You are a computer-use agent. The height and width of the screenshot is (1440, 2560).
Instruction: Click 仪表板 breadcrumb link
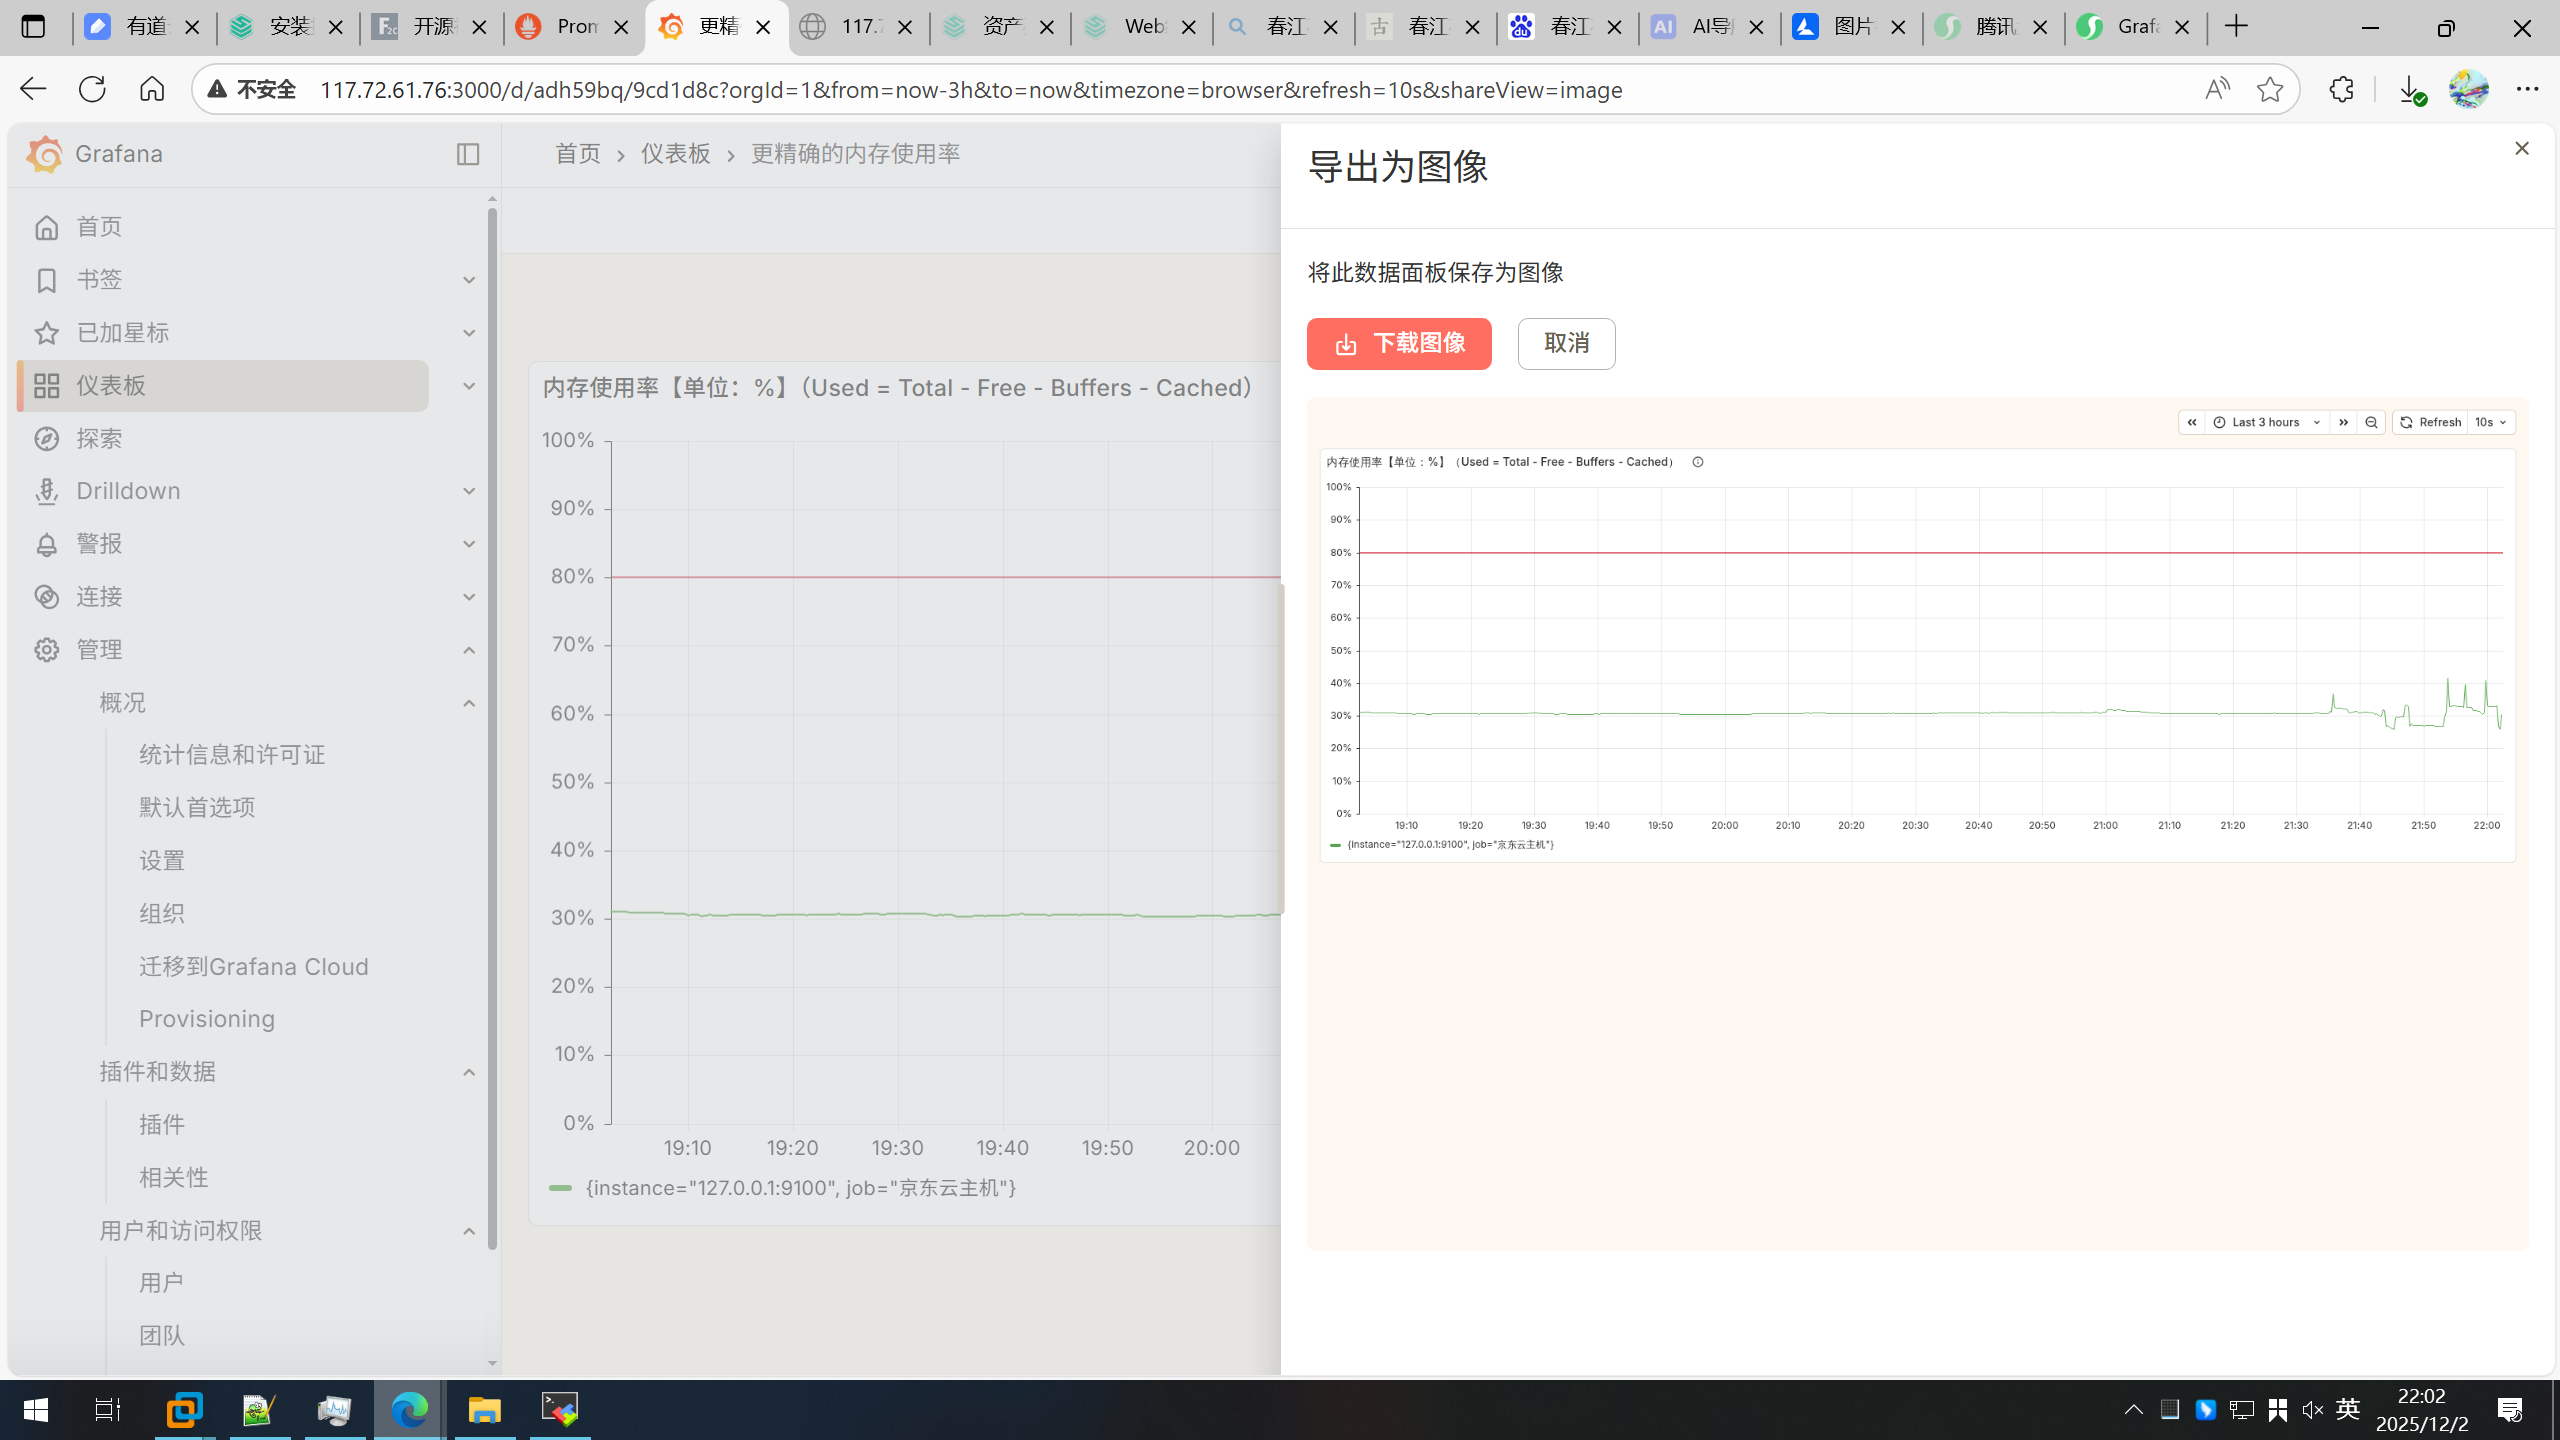tap(676, 154)
